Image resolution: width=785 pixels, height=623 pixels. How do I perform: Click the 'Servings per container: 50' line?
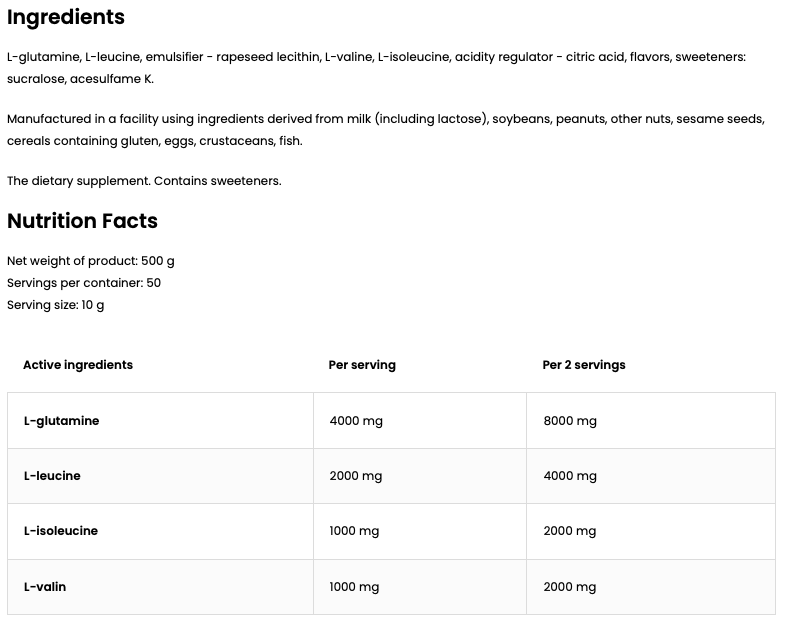[84, 283]
